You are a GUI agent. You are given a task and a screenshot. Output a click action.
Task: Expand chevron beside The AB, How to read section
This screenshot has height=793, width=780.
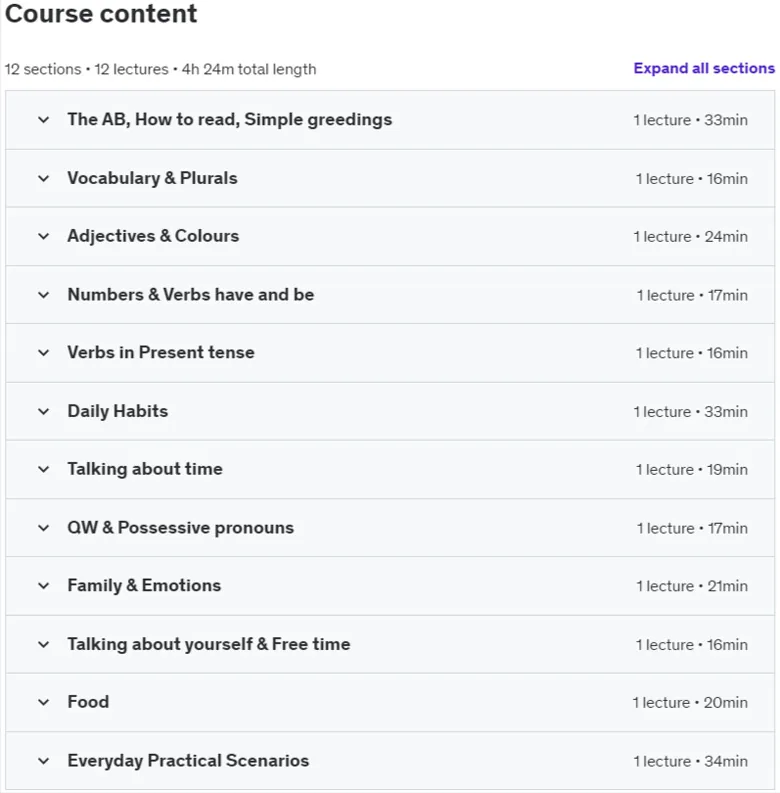[44, 120]
